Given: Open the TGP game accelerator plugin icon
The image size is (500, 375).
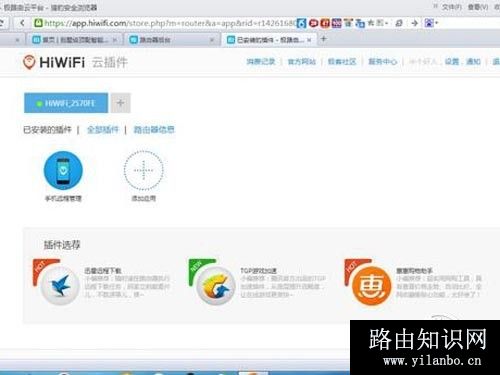Looking at the screenshot, I should tap(216, 286).
